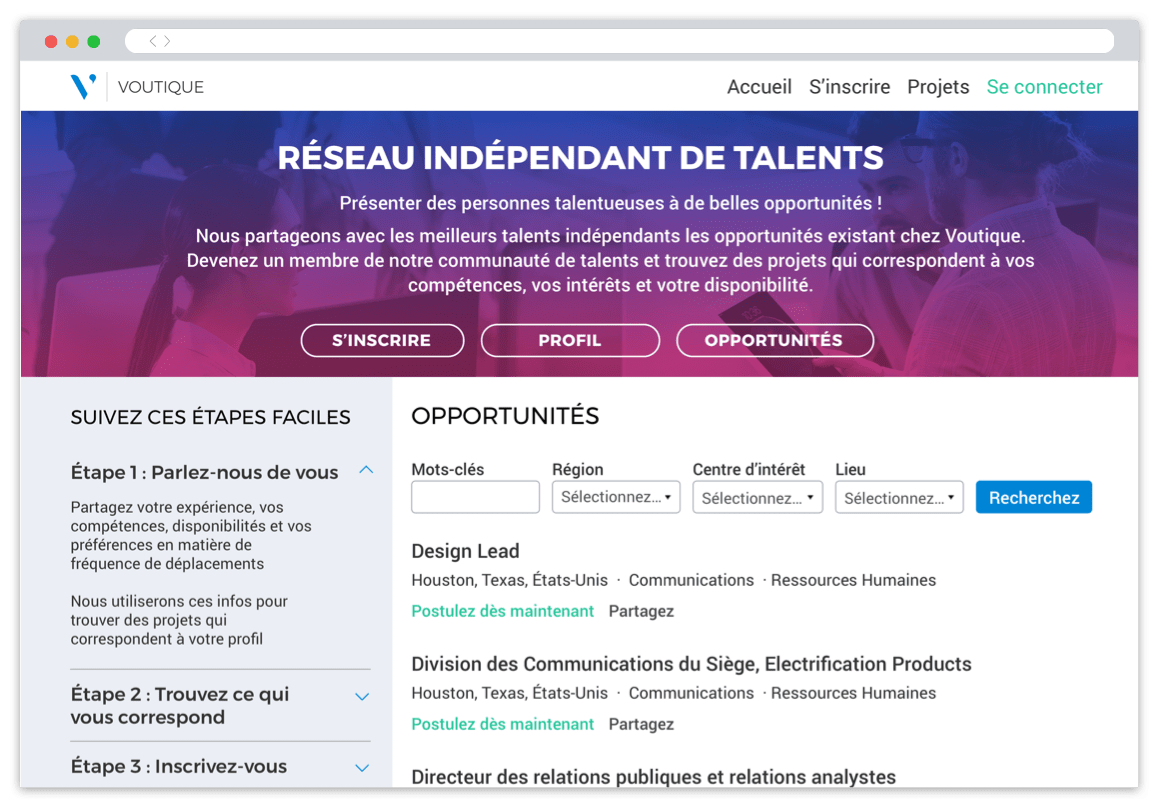The height and width of the screenshot is (808, 1160).
Task: Click the Recherchez search button
Action: 1033,497
